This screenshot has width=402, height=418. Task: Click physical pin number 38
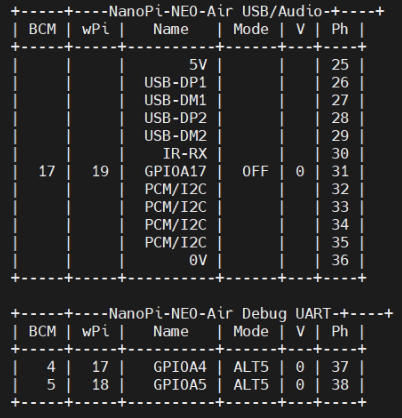click(340, 385)
